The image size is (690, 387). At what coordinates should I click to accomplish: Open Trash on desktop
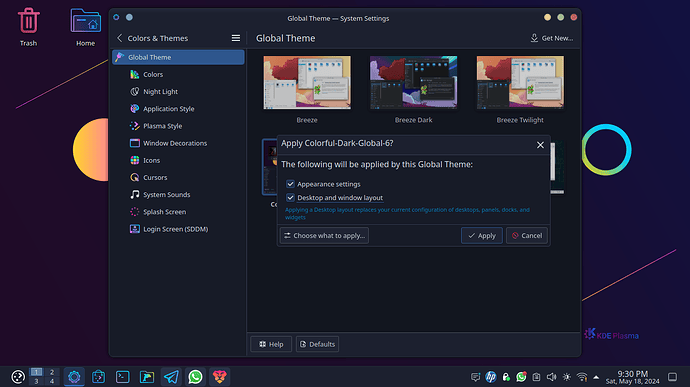tap(28, 26)
